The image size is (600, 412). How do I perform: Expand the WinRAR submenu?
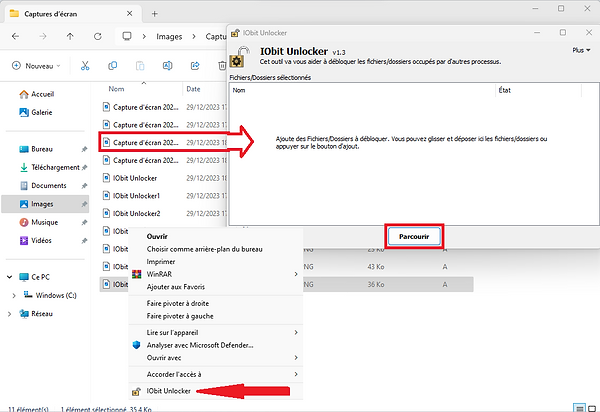point(215,274)
